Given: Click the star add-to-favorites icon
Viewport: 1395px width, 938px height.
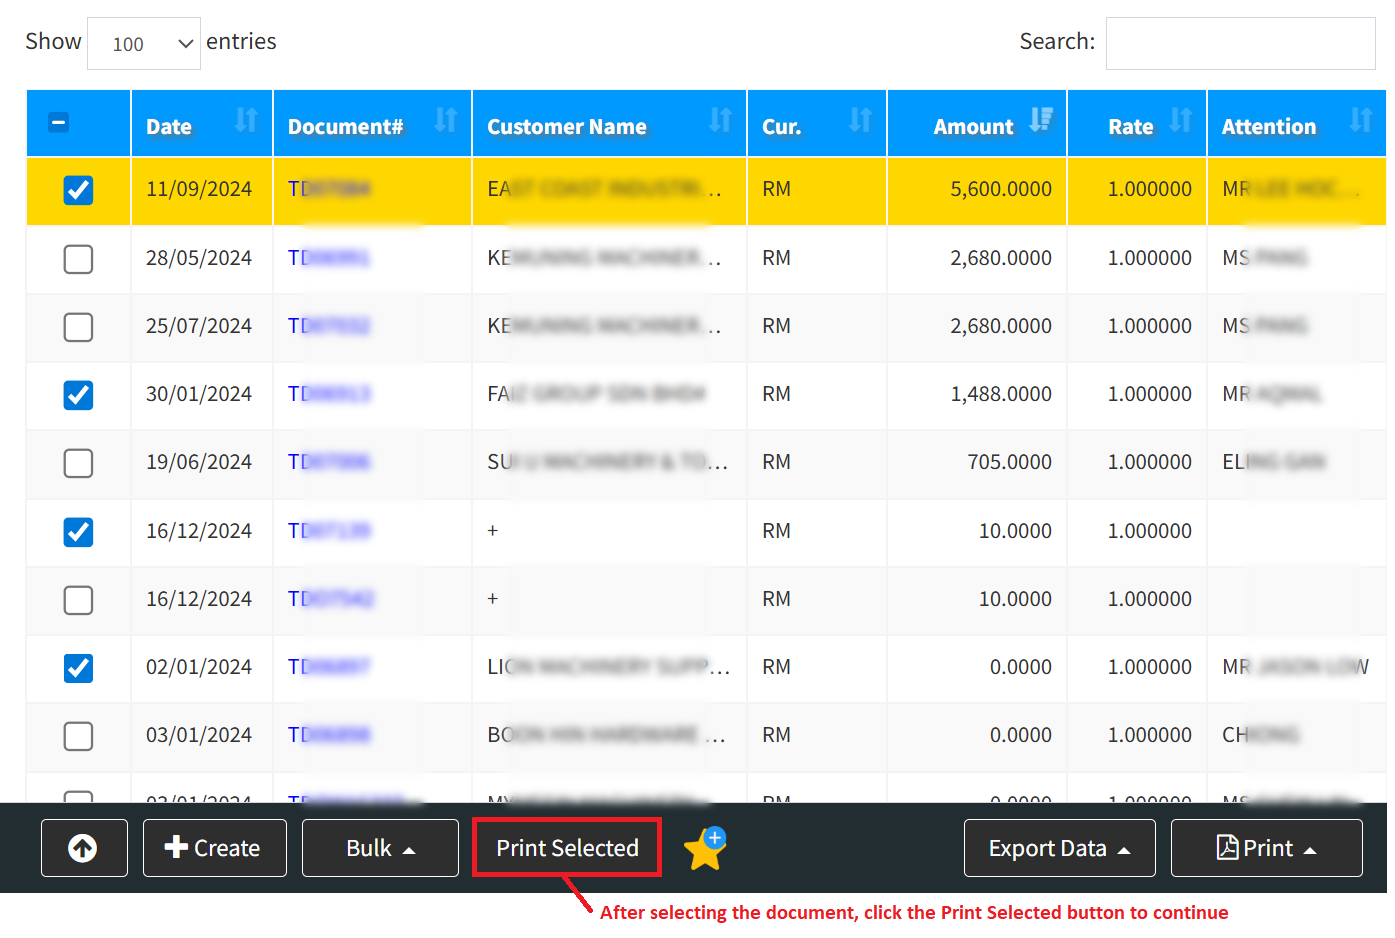Looking at the screenshot, I should click(x=705, y=848).
